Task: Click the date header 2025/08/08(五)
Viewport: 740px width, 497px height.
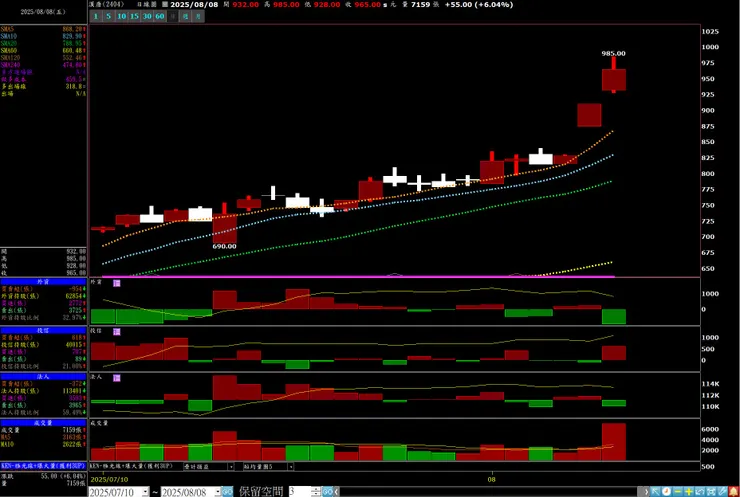Action: (43, 12)
